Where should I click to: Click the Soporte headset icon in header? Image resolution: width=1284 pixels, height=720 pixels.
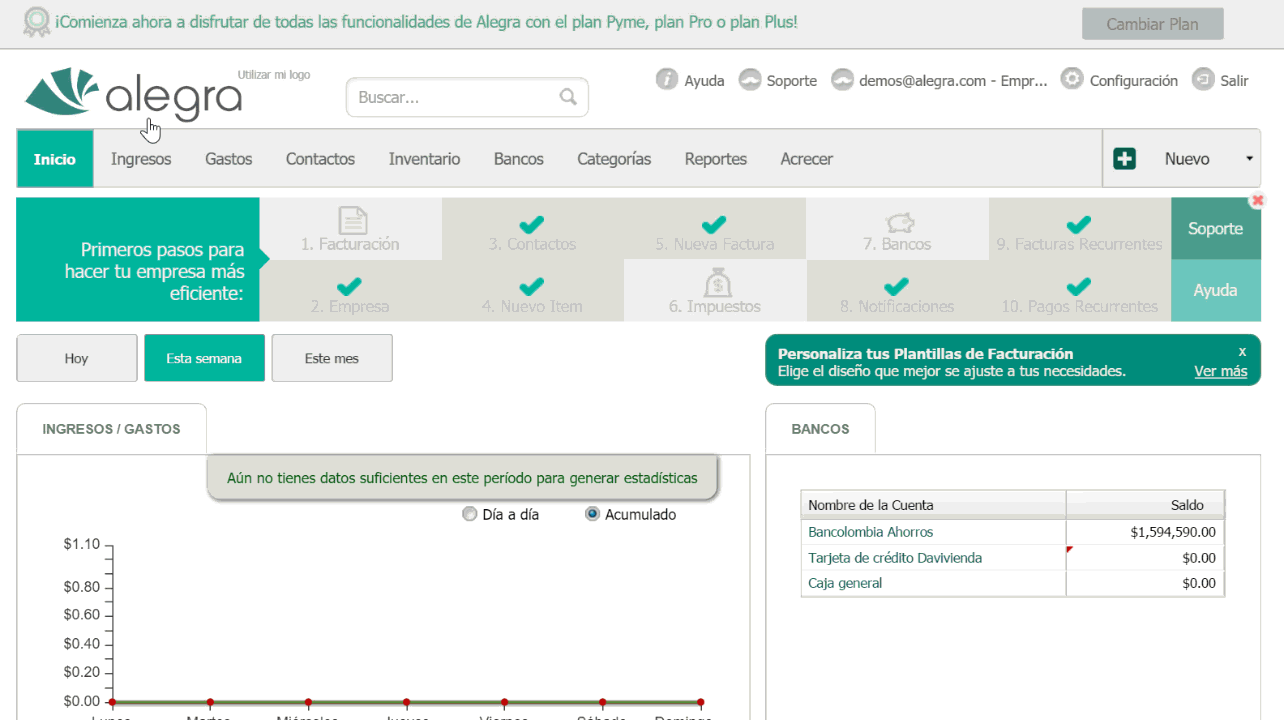[749, 79]
